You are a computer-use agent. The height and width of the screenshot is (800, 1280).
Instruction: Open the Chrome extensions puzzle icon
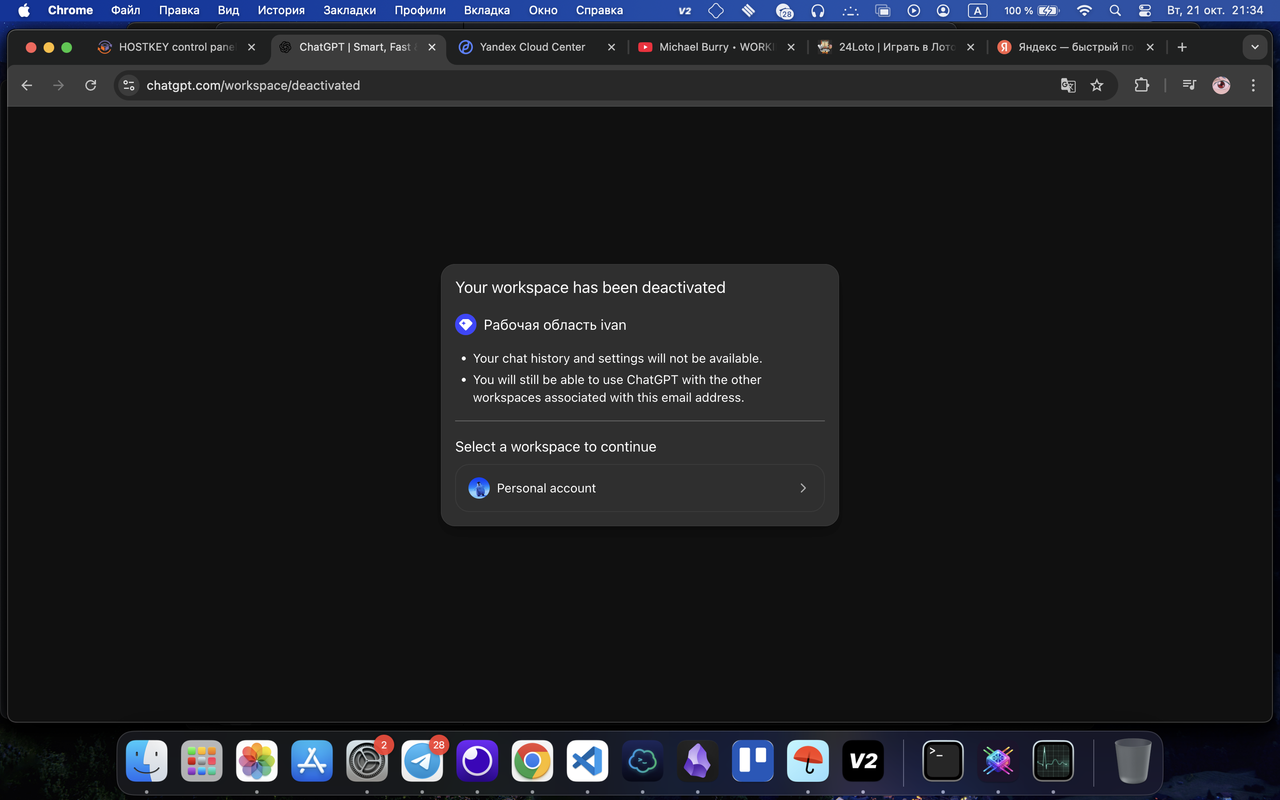pyautogui.click(x=1142, y=85)
